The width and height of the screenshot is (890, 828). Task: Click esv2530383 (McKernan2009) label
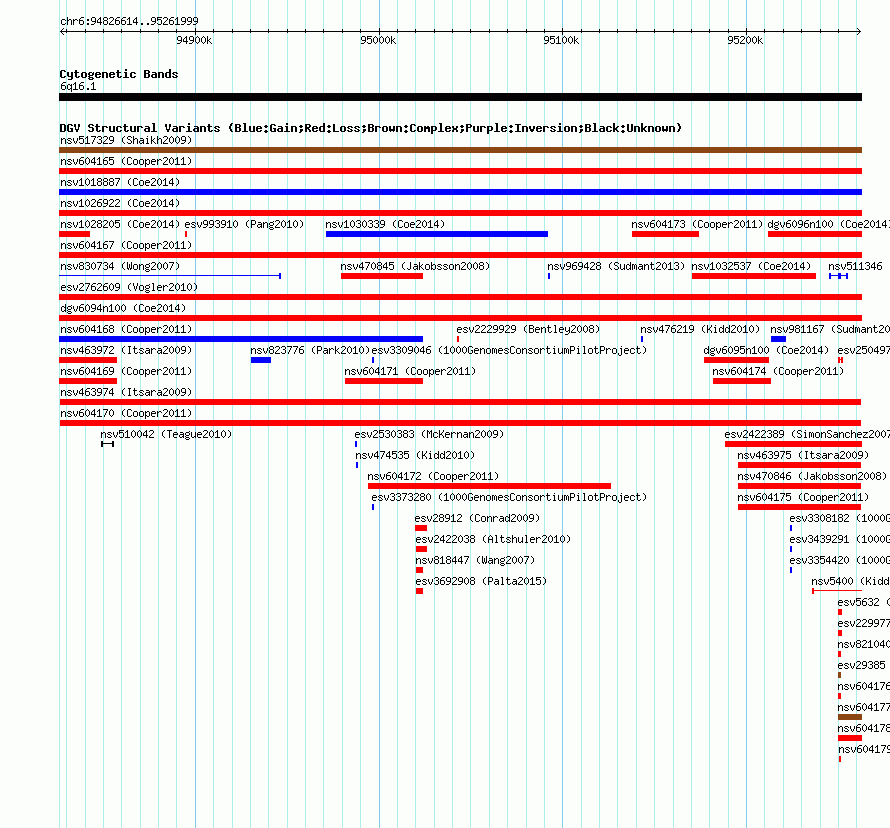tap(429, 434)
